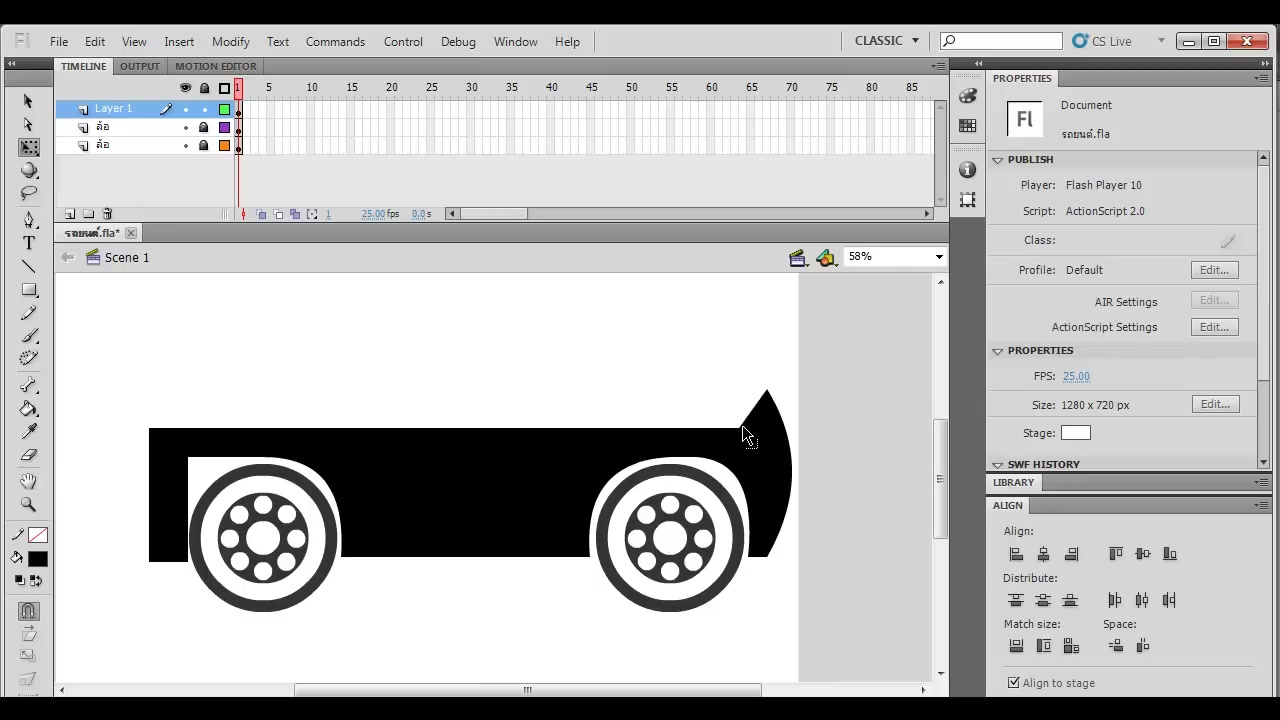This screenshot has height=720, width=1280.
Task: Expand the SWF HISTORY section
Action: pos(997,465)
